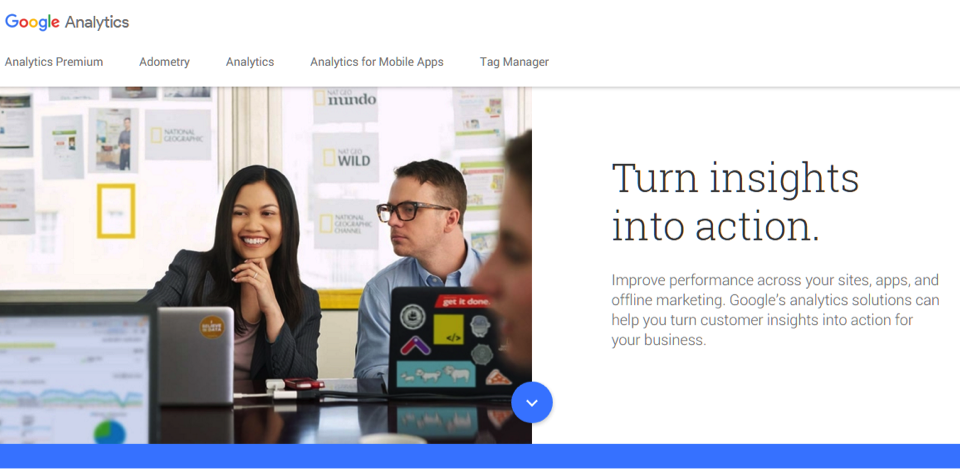Click the blue down-chevron circle button
This screenshot has height=469, width=960.
coord(531,402)
